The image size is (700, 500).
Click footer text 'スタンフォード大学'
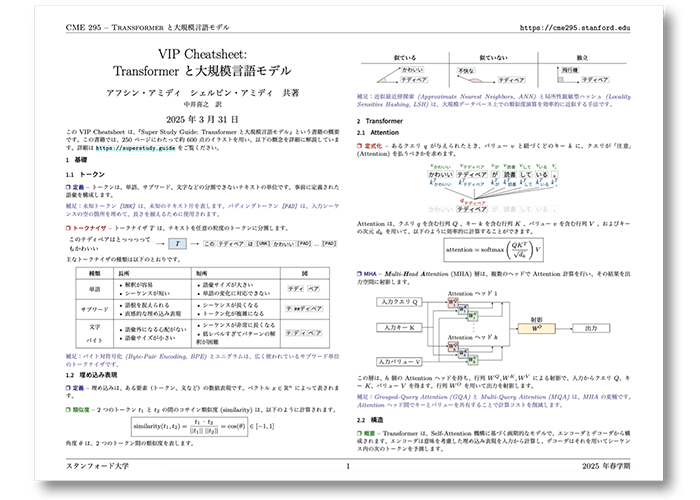97,466
